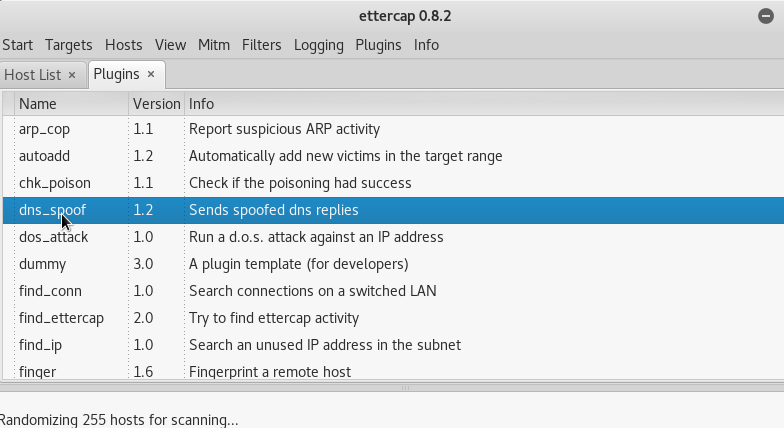Image resolution: width=784 pixels, height=428 pixels.
Task: Click 'Search connections on a switched LAN'
Action: (x=312, y=291)
